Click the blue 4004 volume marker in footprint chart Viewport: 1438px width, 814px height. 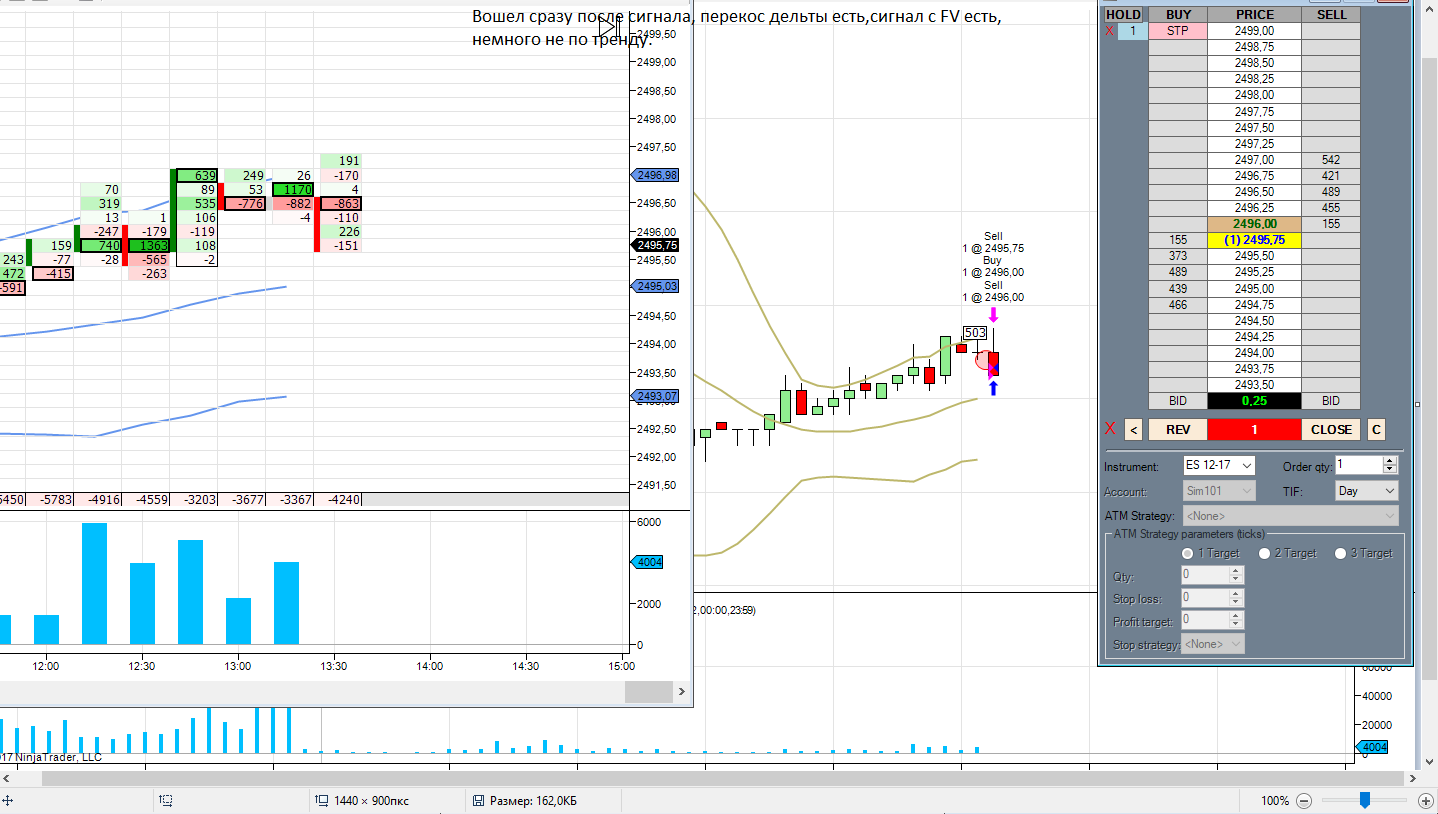[x=648, y=562]
